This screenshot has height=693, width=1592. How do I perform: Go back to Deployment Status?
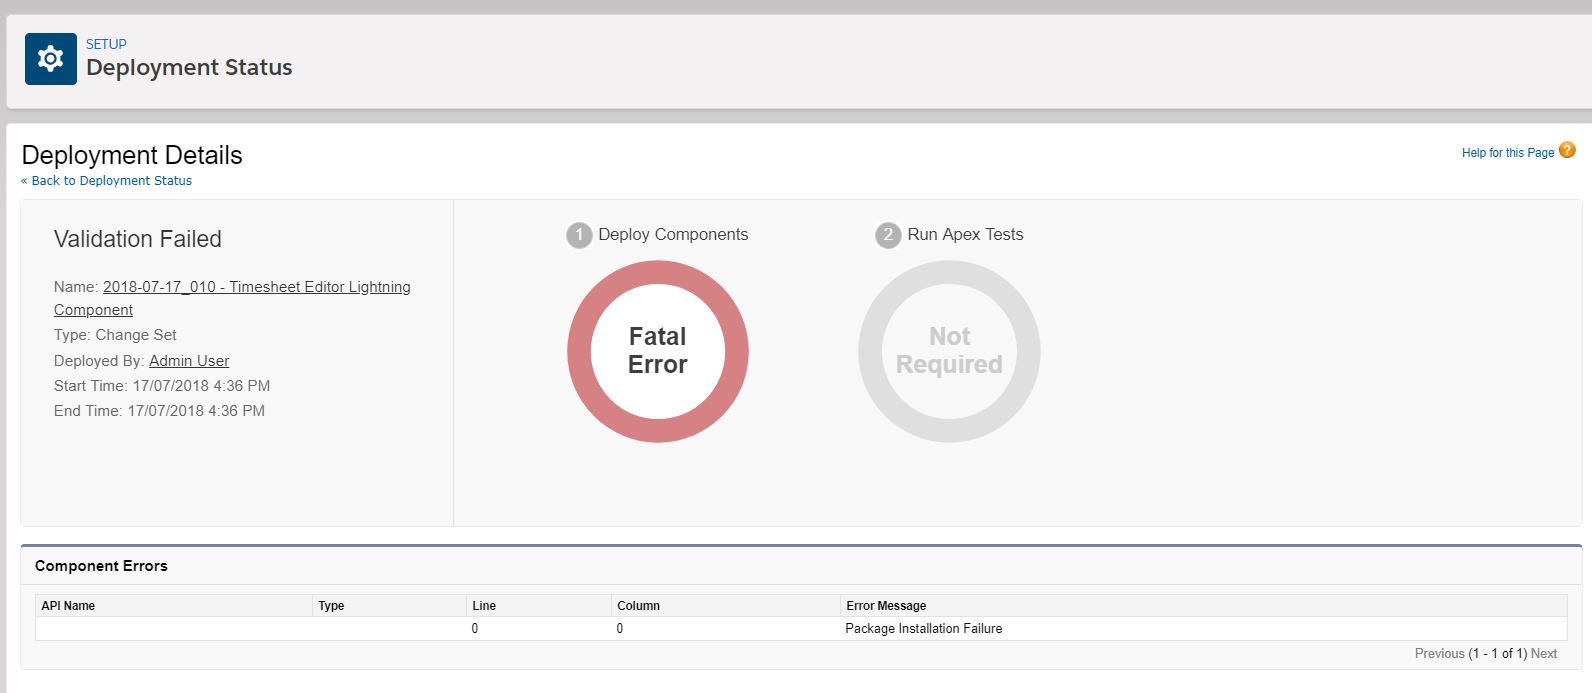(107, 181)
